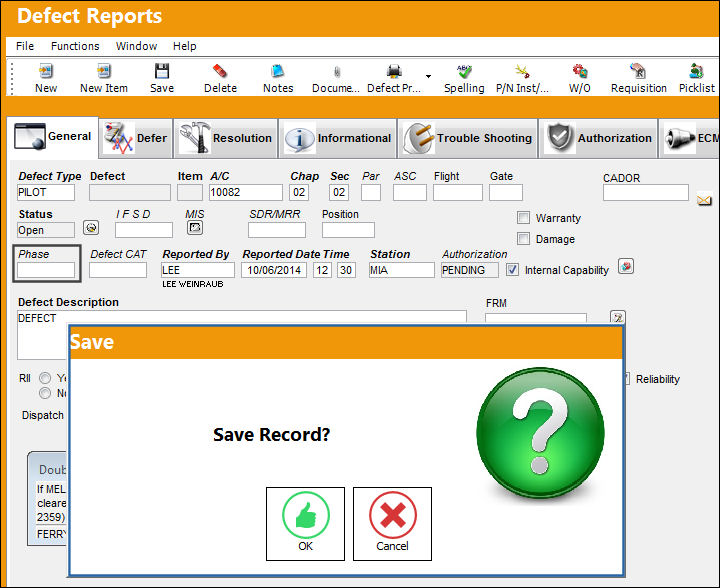Click the Requisition toolbar icon

pos(638,72)
